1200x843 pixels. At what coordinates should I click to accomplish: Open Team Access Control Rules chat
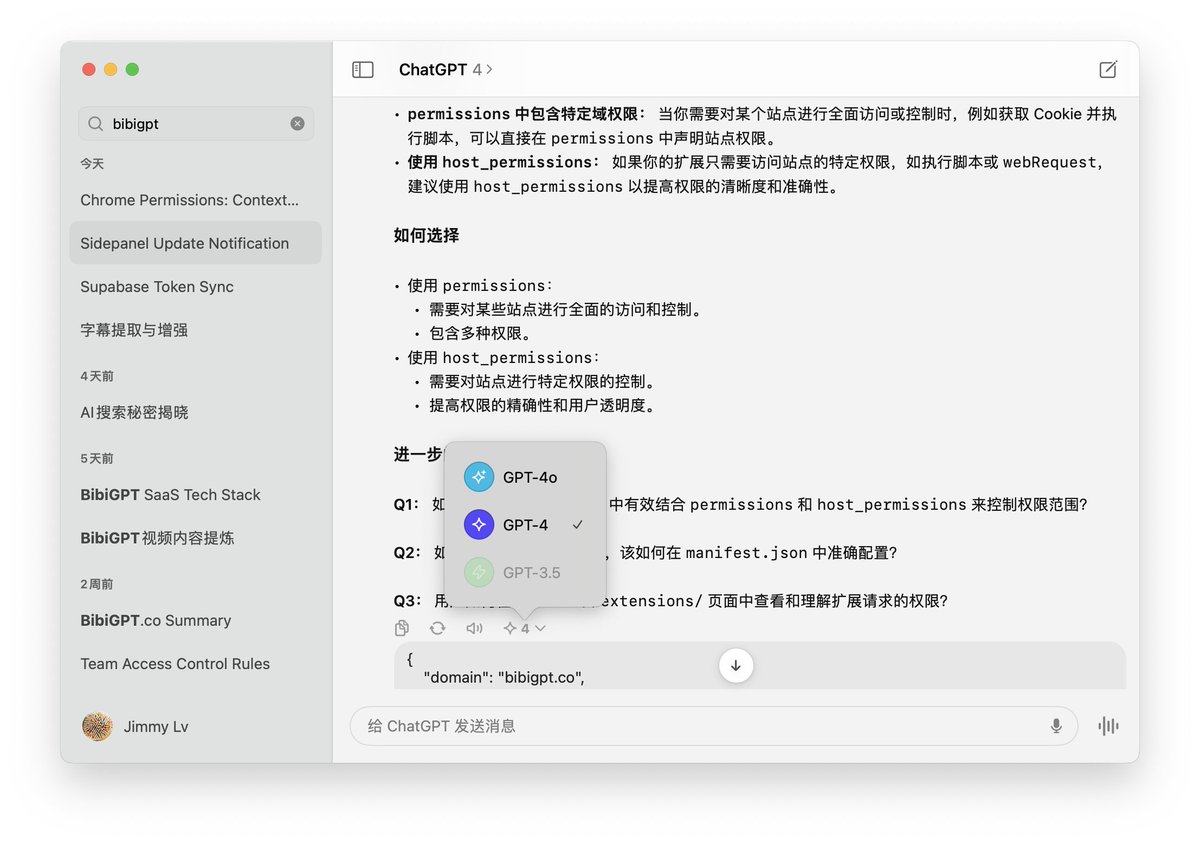(x=196, y=664)
